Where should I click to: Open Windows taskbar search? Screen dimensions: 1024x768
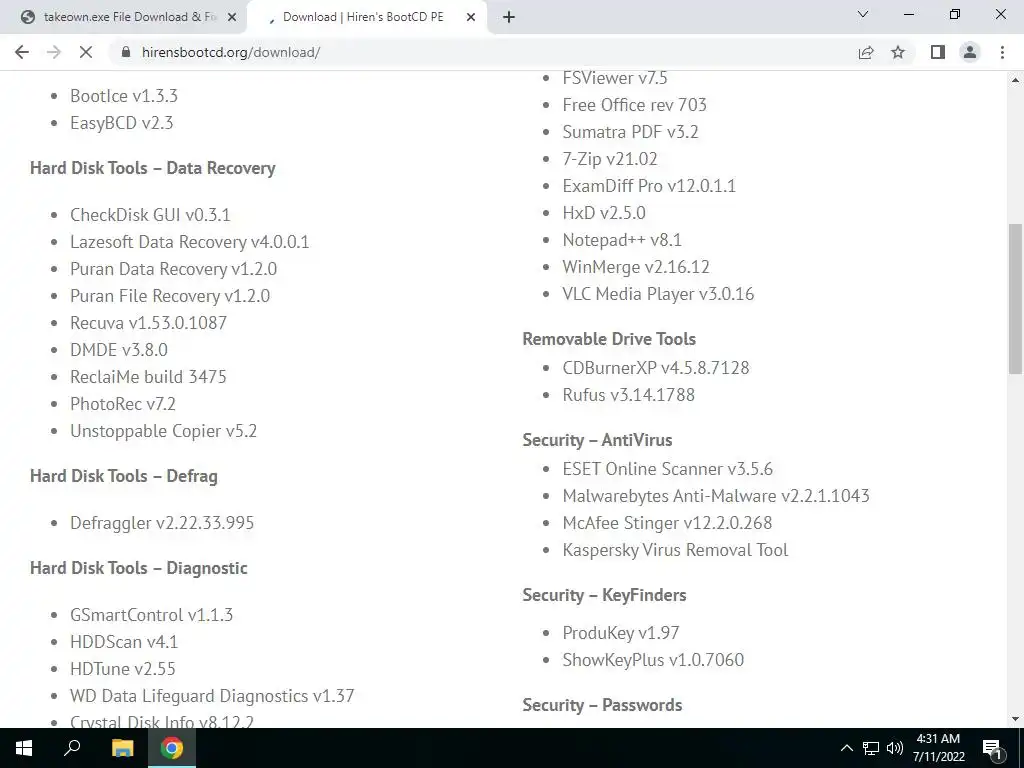coord(72,748)
